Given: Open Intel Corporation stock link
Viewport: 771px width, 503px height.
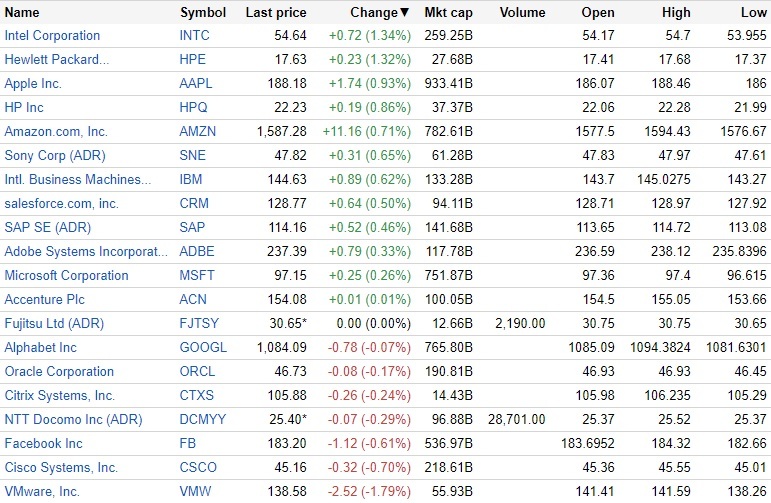Looking at the screenshot, I should point(52,36).
